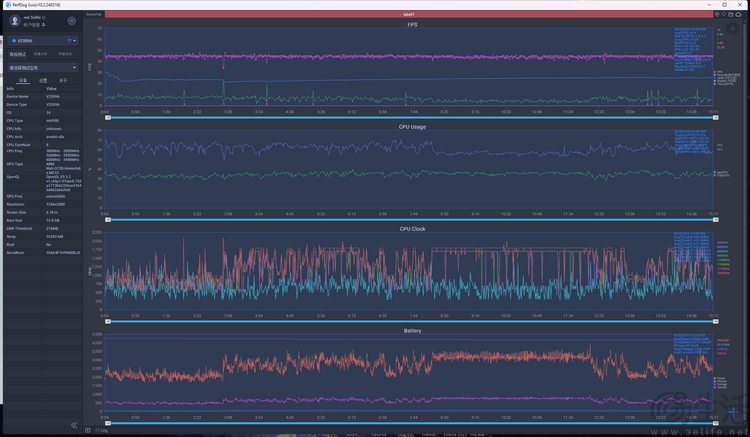Click the GPU Type row label

point(15,164)
